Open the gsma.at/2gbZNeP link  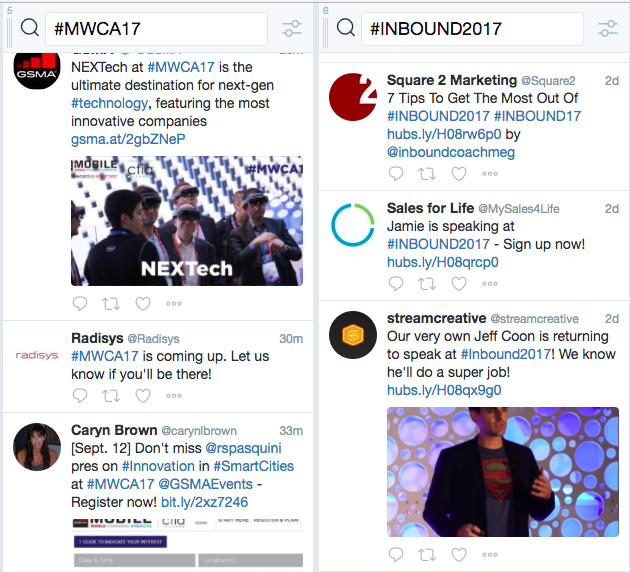click(128, 139)
